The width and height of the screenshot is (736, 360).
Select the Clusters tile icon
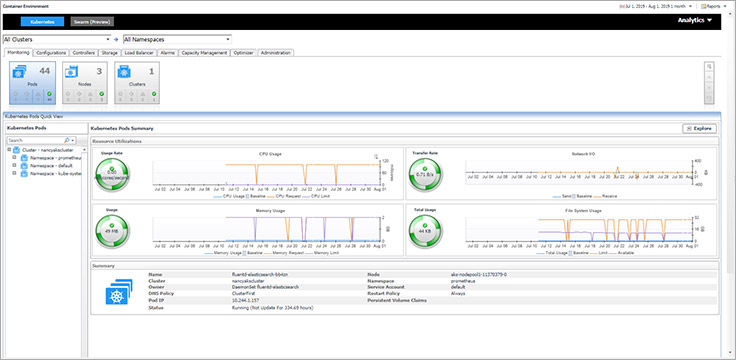pyautogui.click(x=124, y=72)
